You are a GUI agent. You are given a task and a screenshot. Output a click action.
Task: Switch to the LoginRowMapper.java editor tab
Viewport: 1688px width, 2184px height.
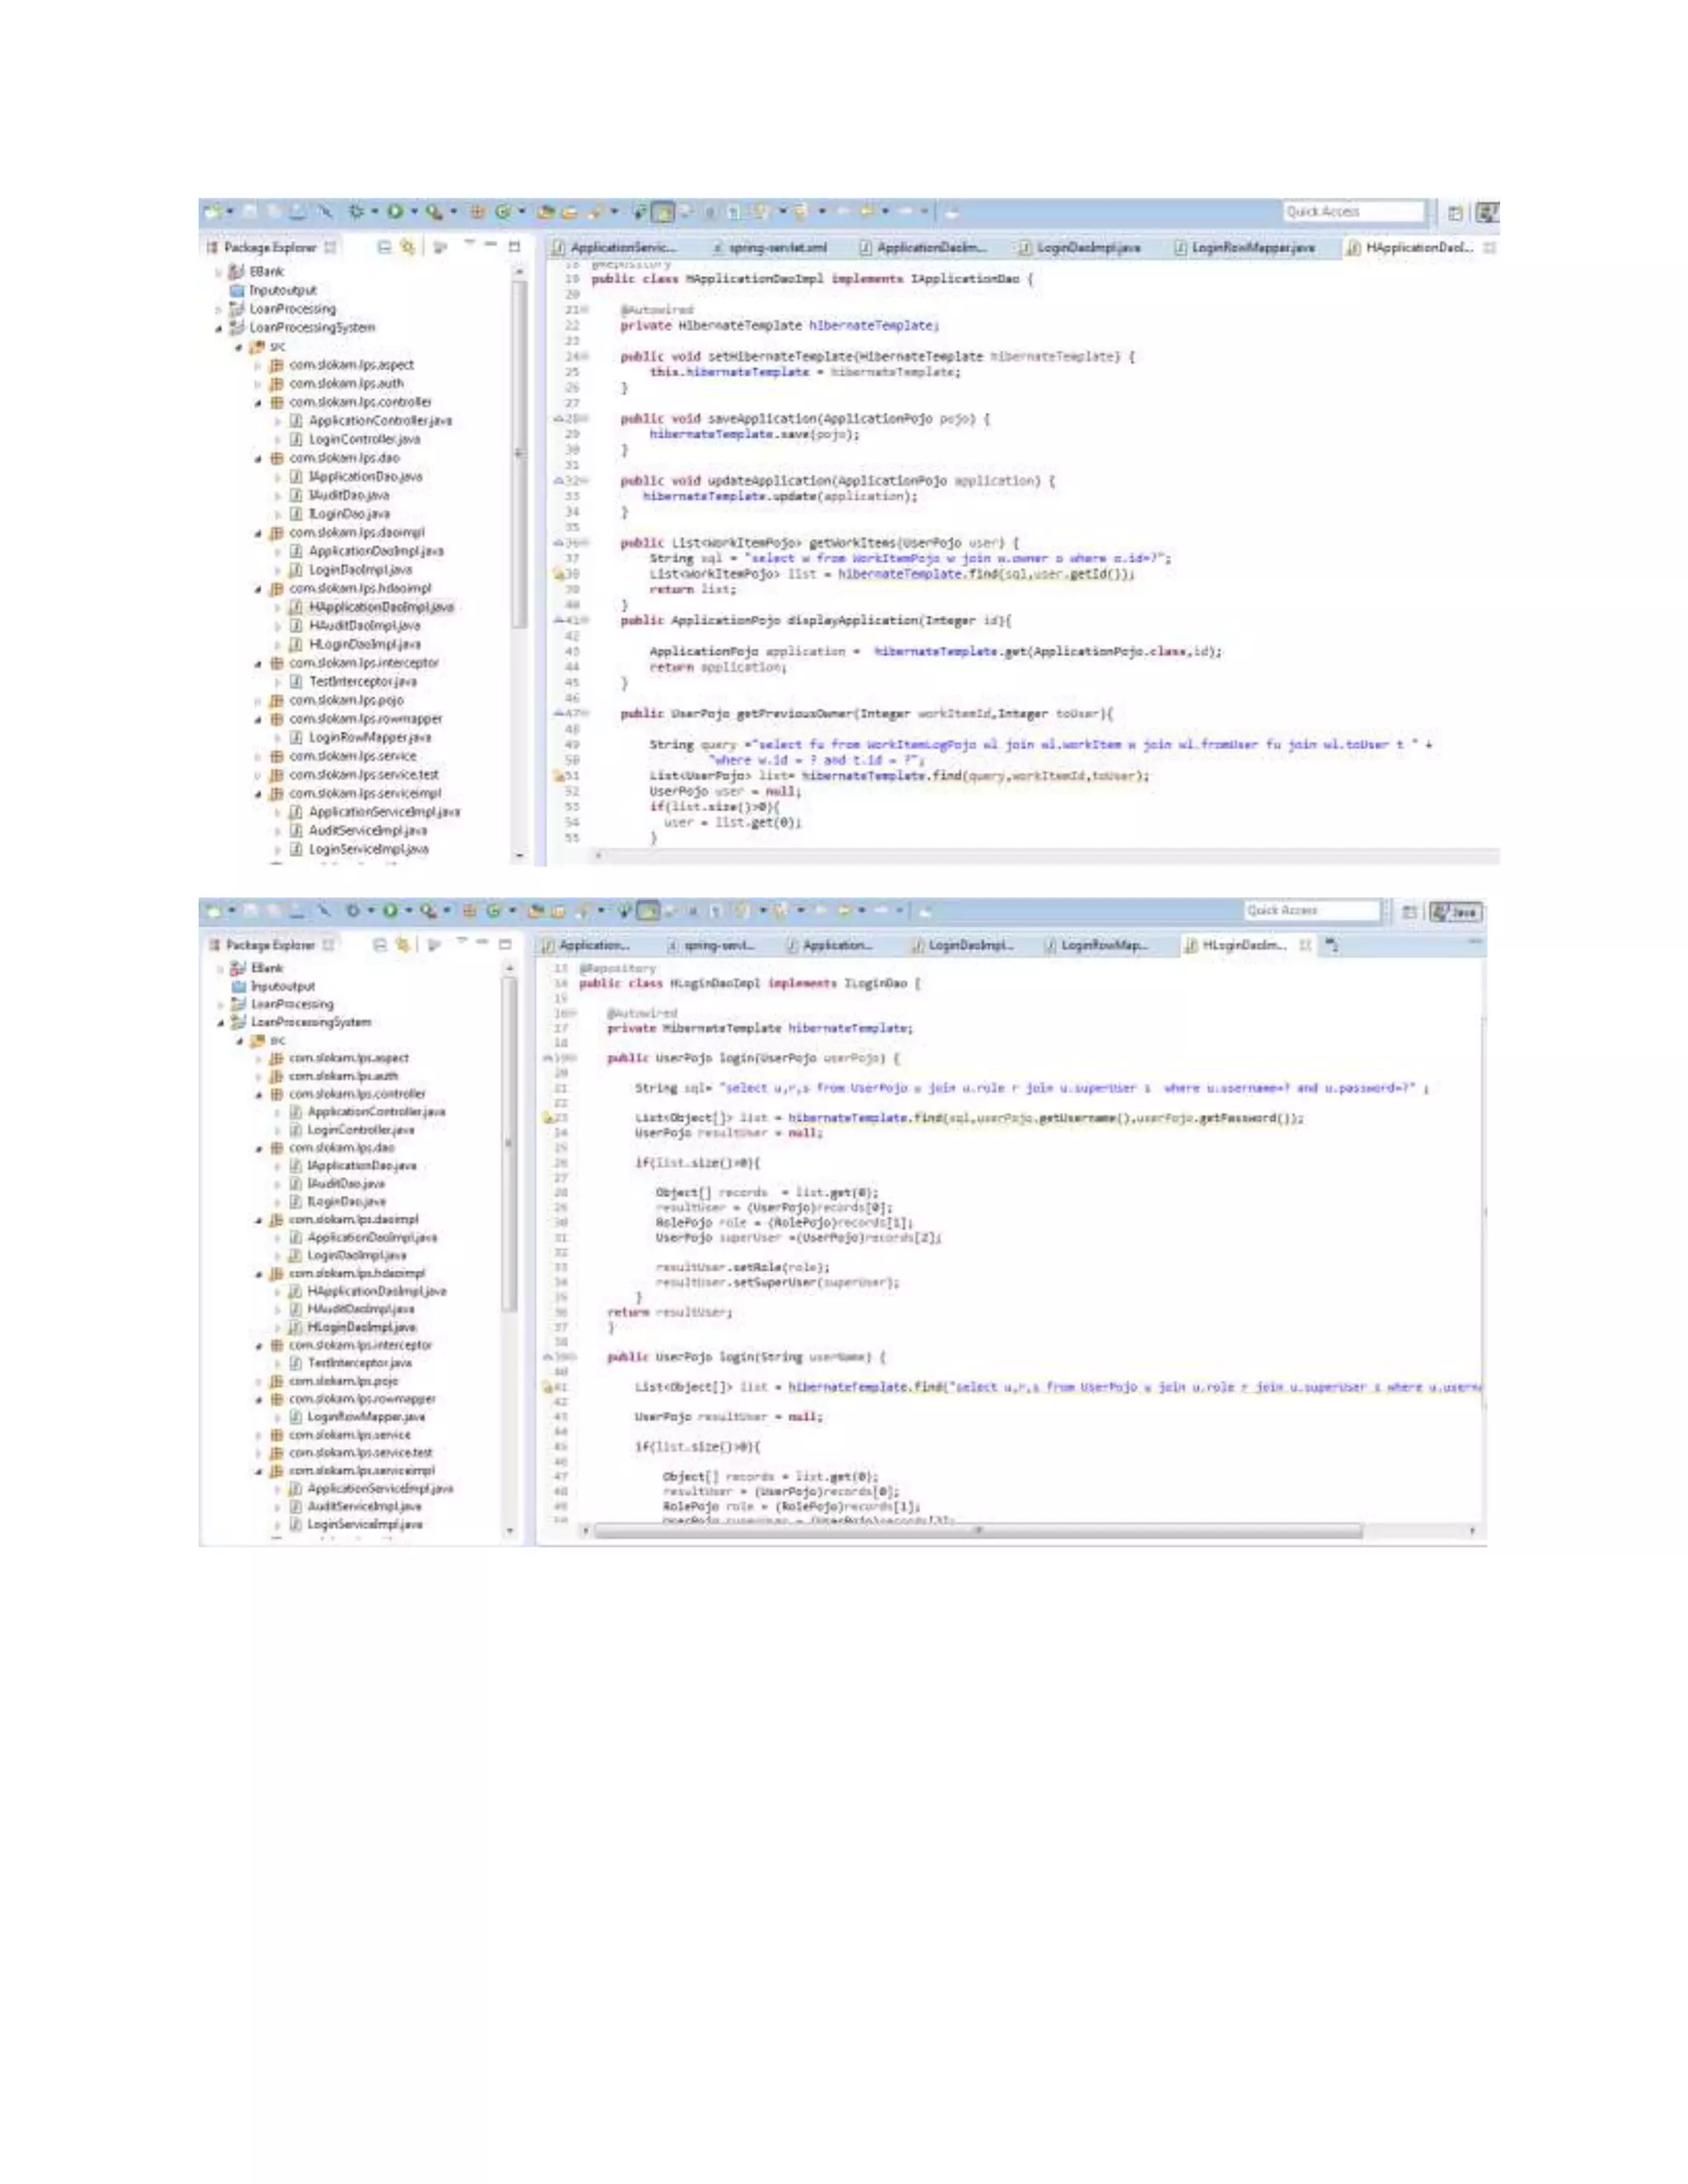1252,247
